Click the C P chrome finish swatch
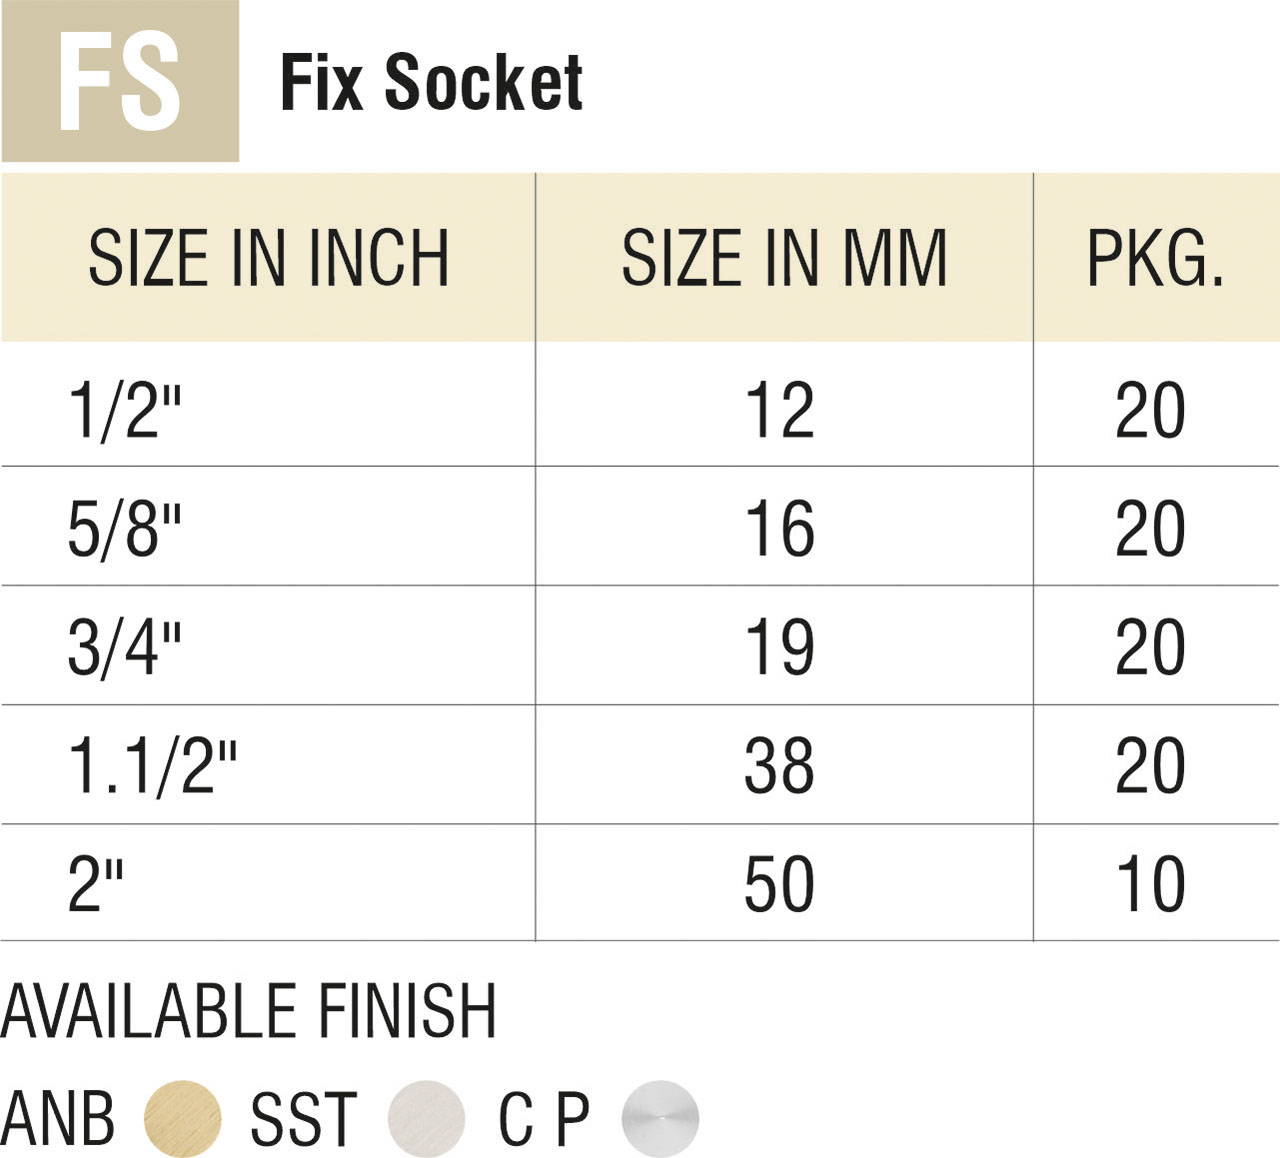The height and width of the screenshot is (1158, 1280). point(660,1119)
